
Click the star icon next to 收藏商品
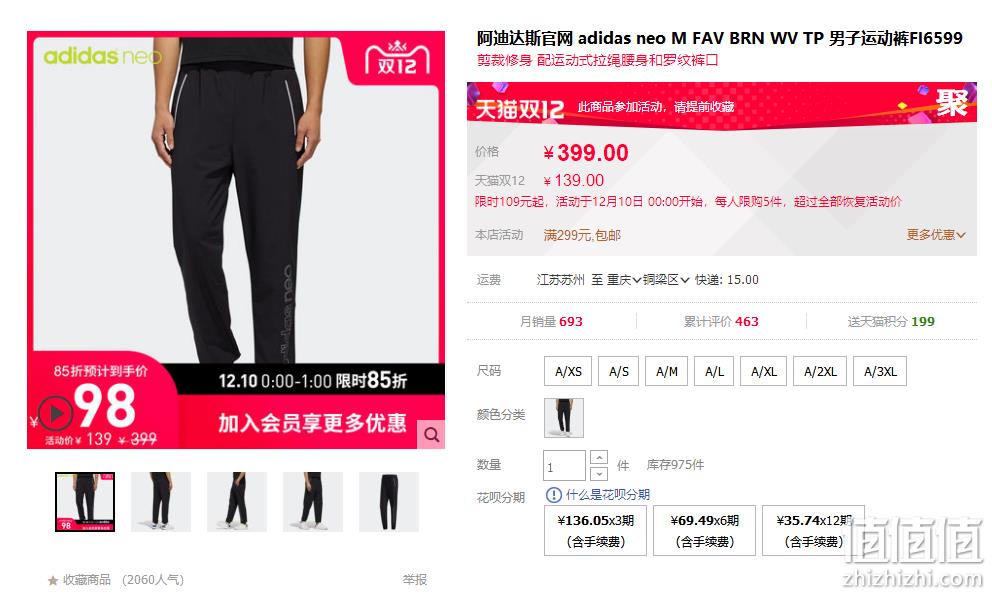pyautogui.click(x=53, y=580)
